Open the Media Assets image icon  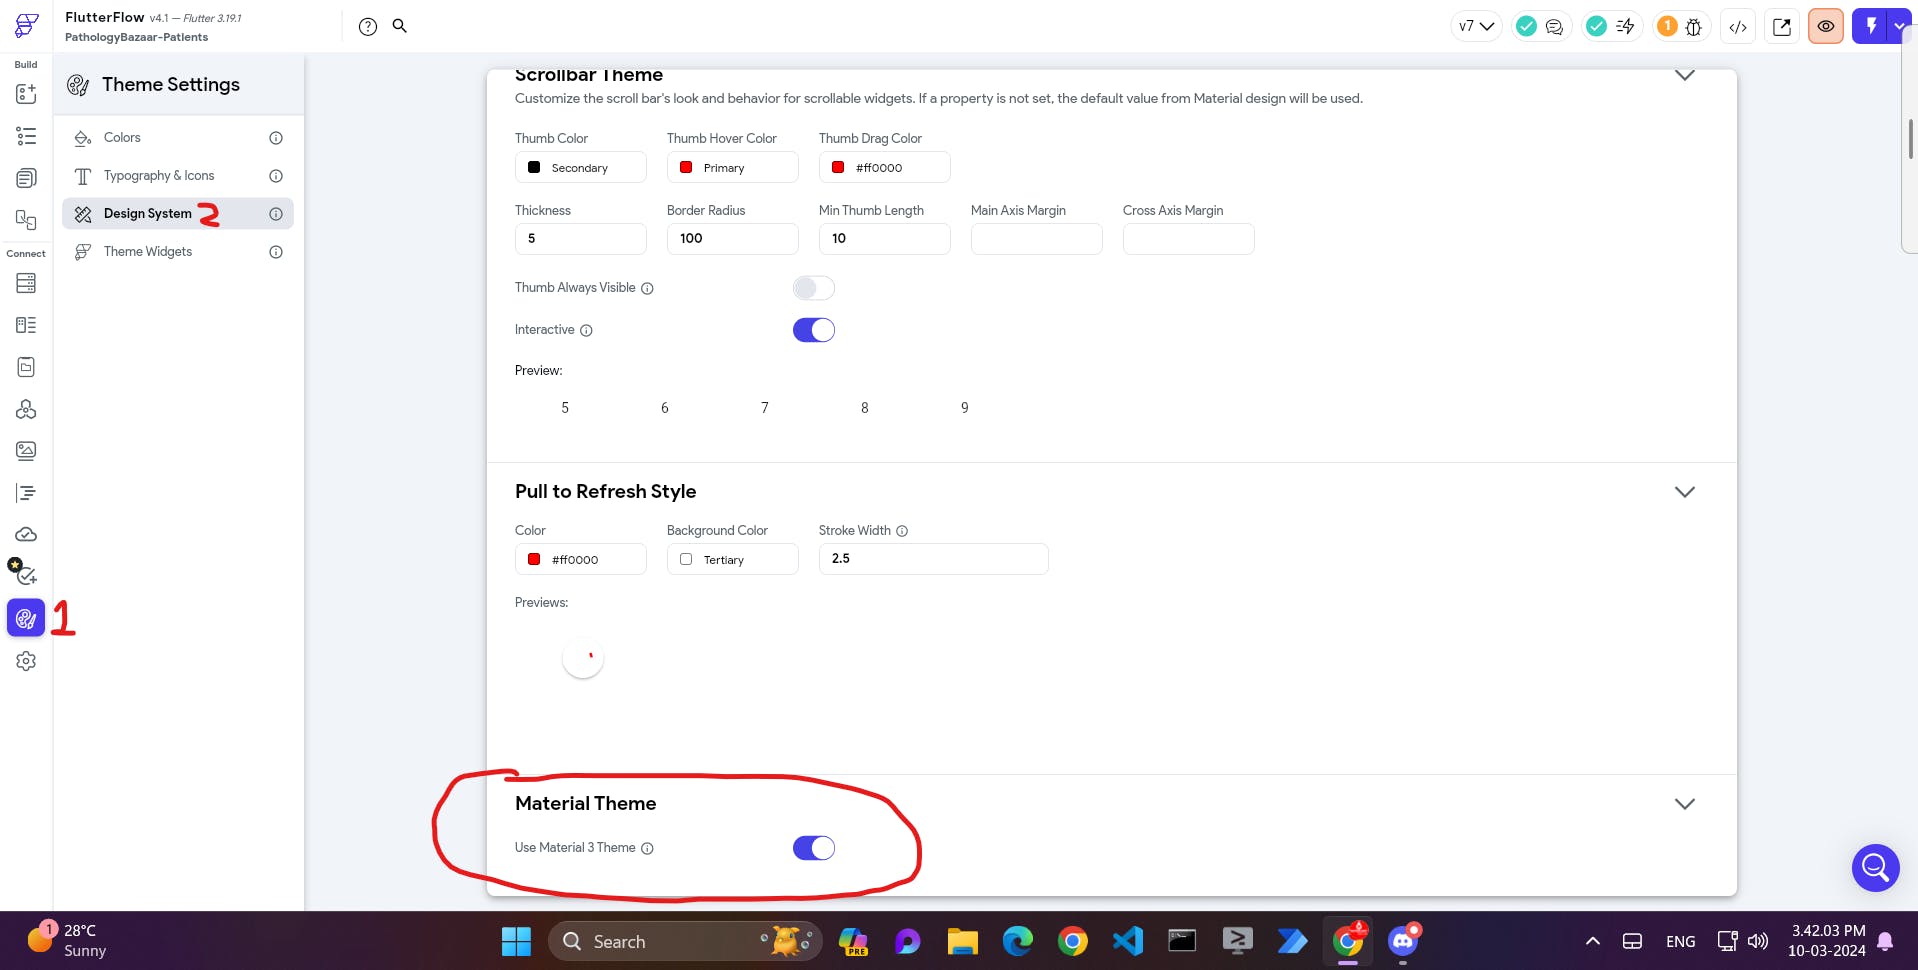26,451
